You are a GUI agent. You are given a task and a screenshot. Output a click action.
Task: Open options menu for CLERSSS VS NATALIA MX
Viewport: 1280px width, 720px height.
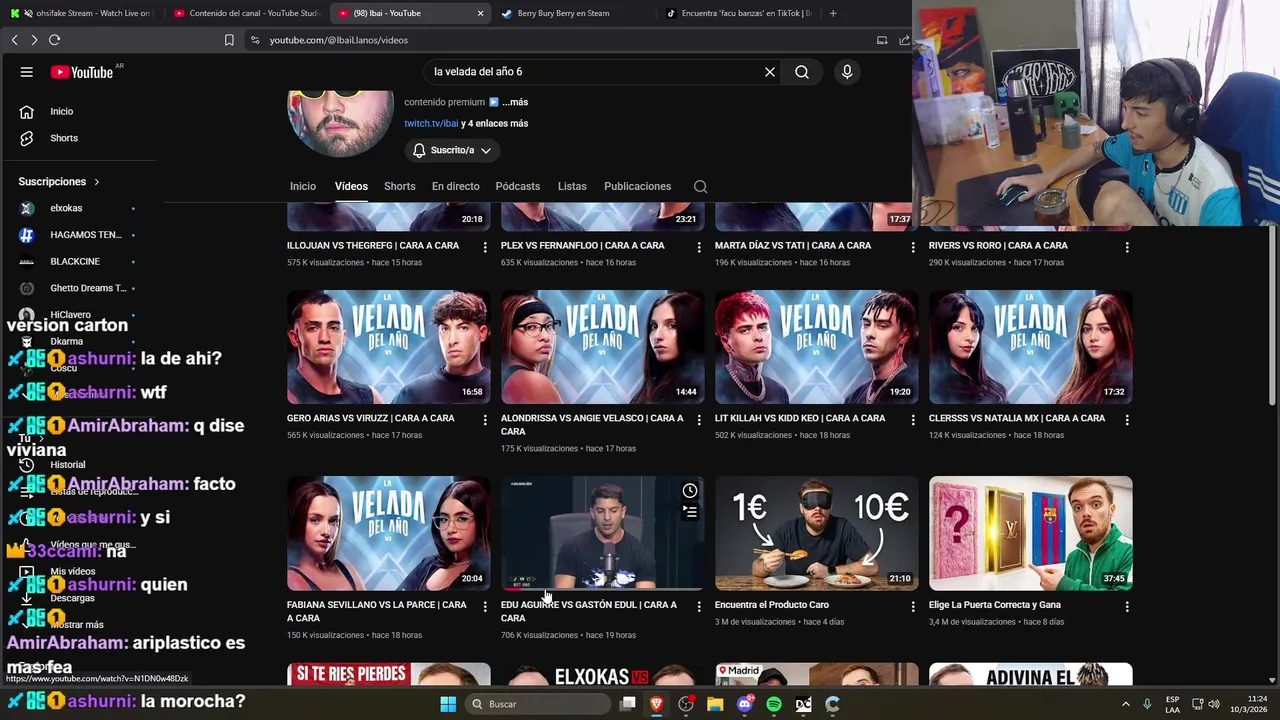coord(1127,420)
